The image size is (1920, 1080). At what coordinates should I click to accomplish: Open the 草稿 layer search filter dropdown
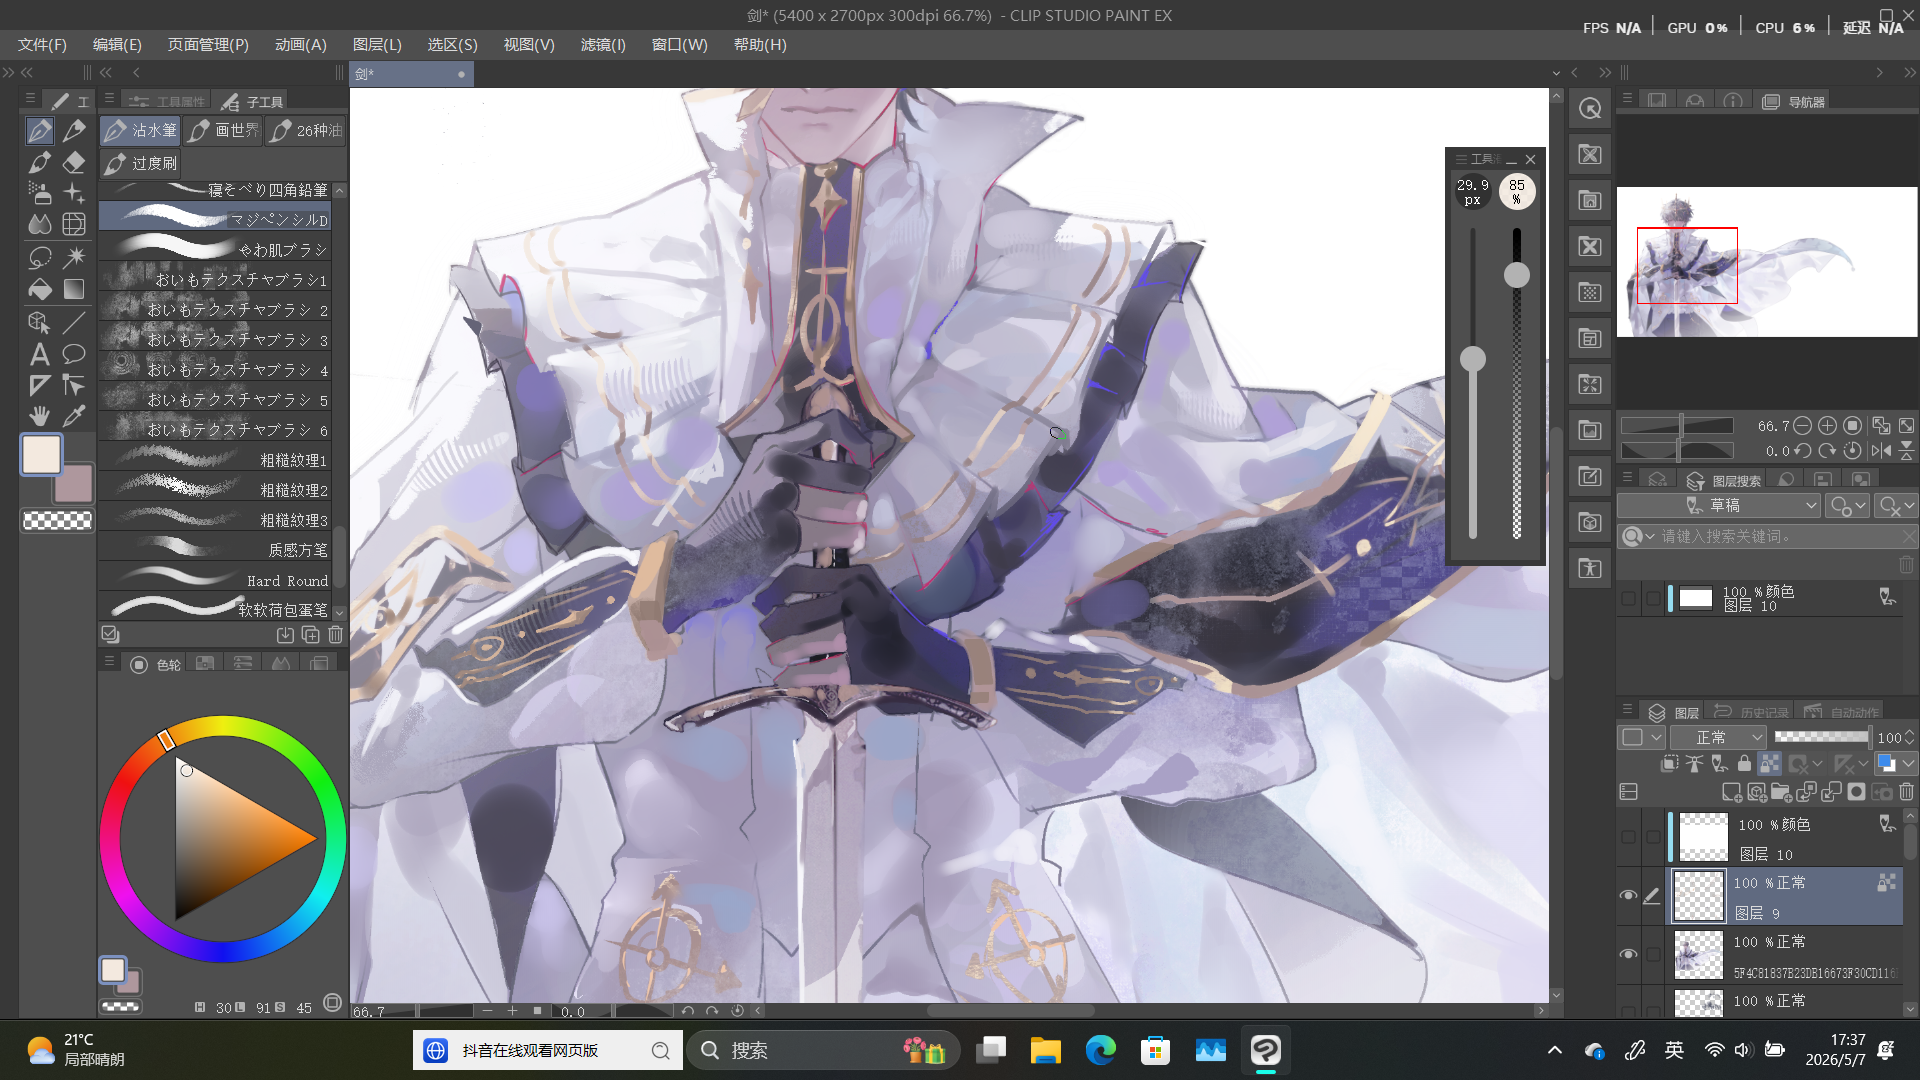coord(1719,506)
